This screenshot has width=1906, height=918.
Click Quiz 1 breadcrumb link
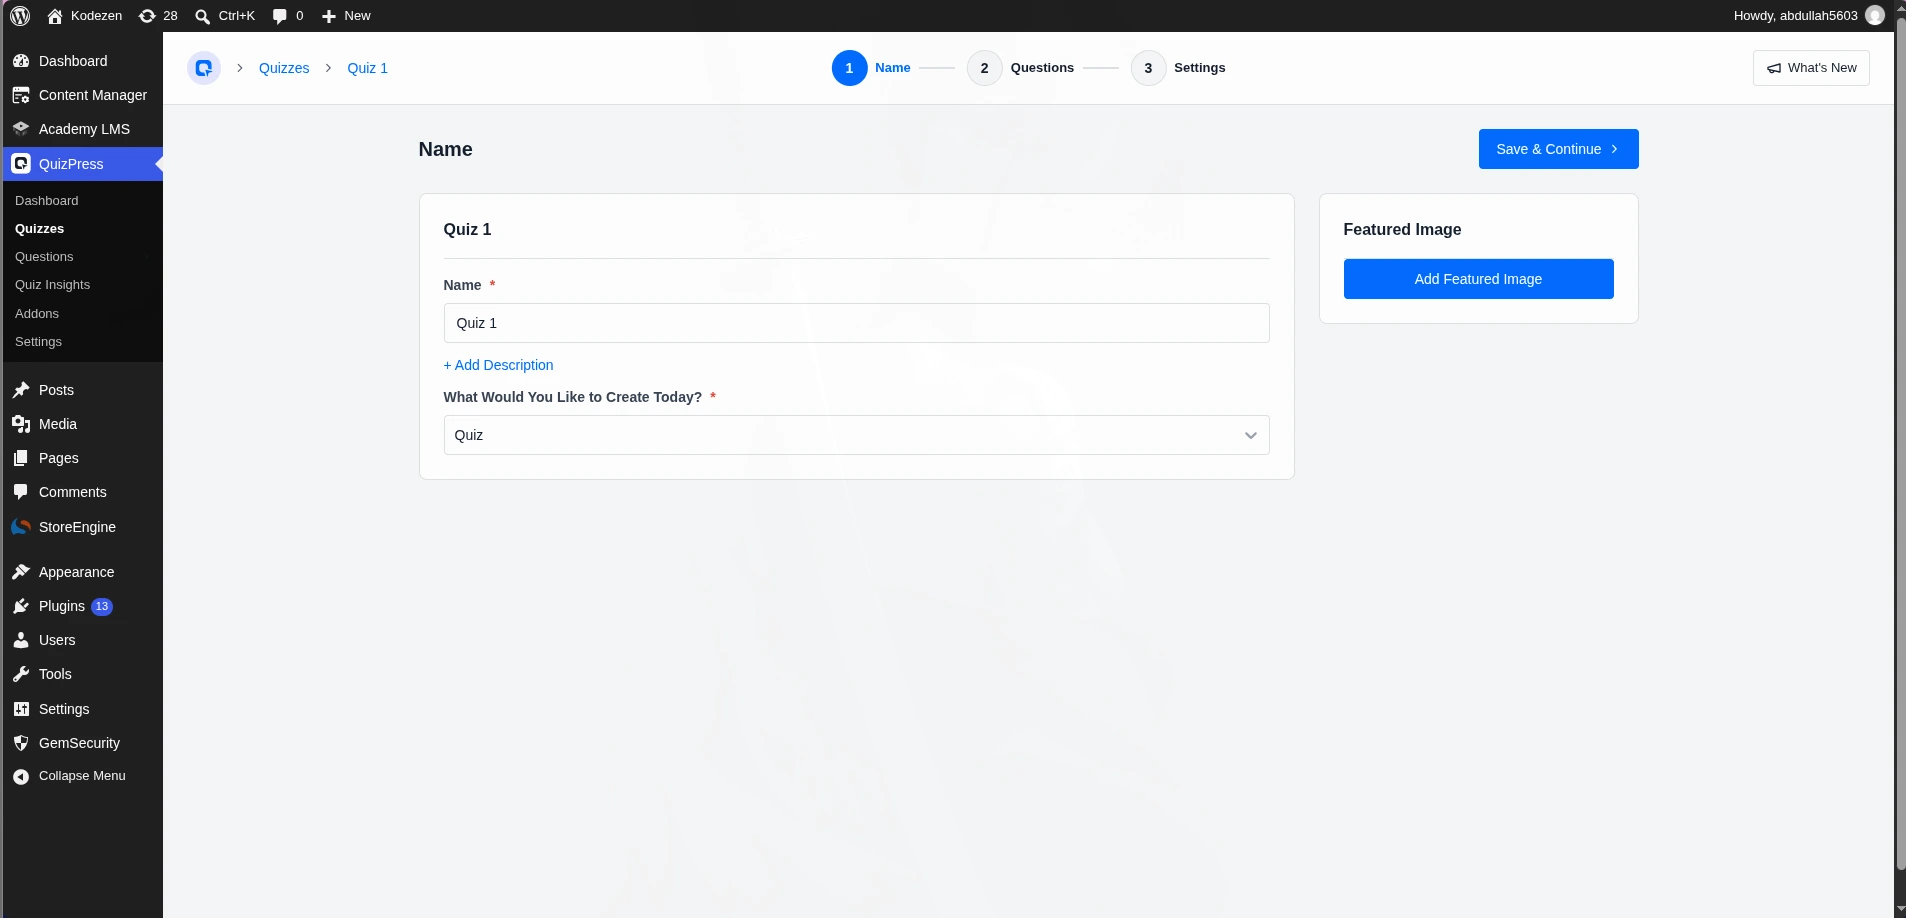(367, 68)
